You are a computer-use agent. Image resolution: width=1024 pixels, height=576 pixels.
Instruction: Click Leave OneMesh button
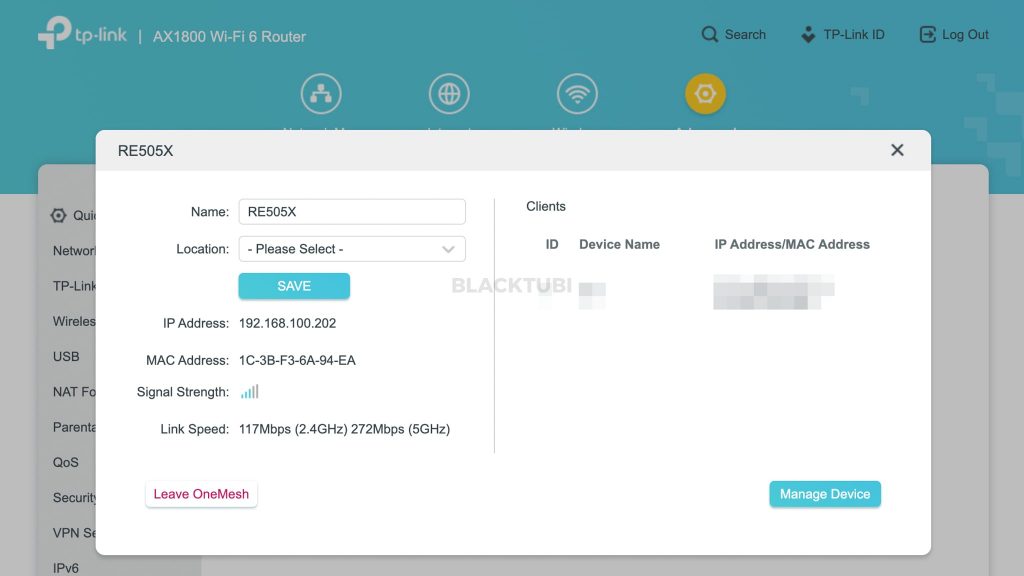click(x=201, y=494)
